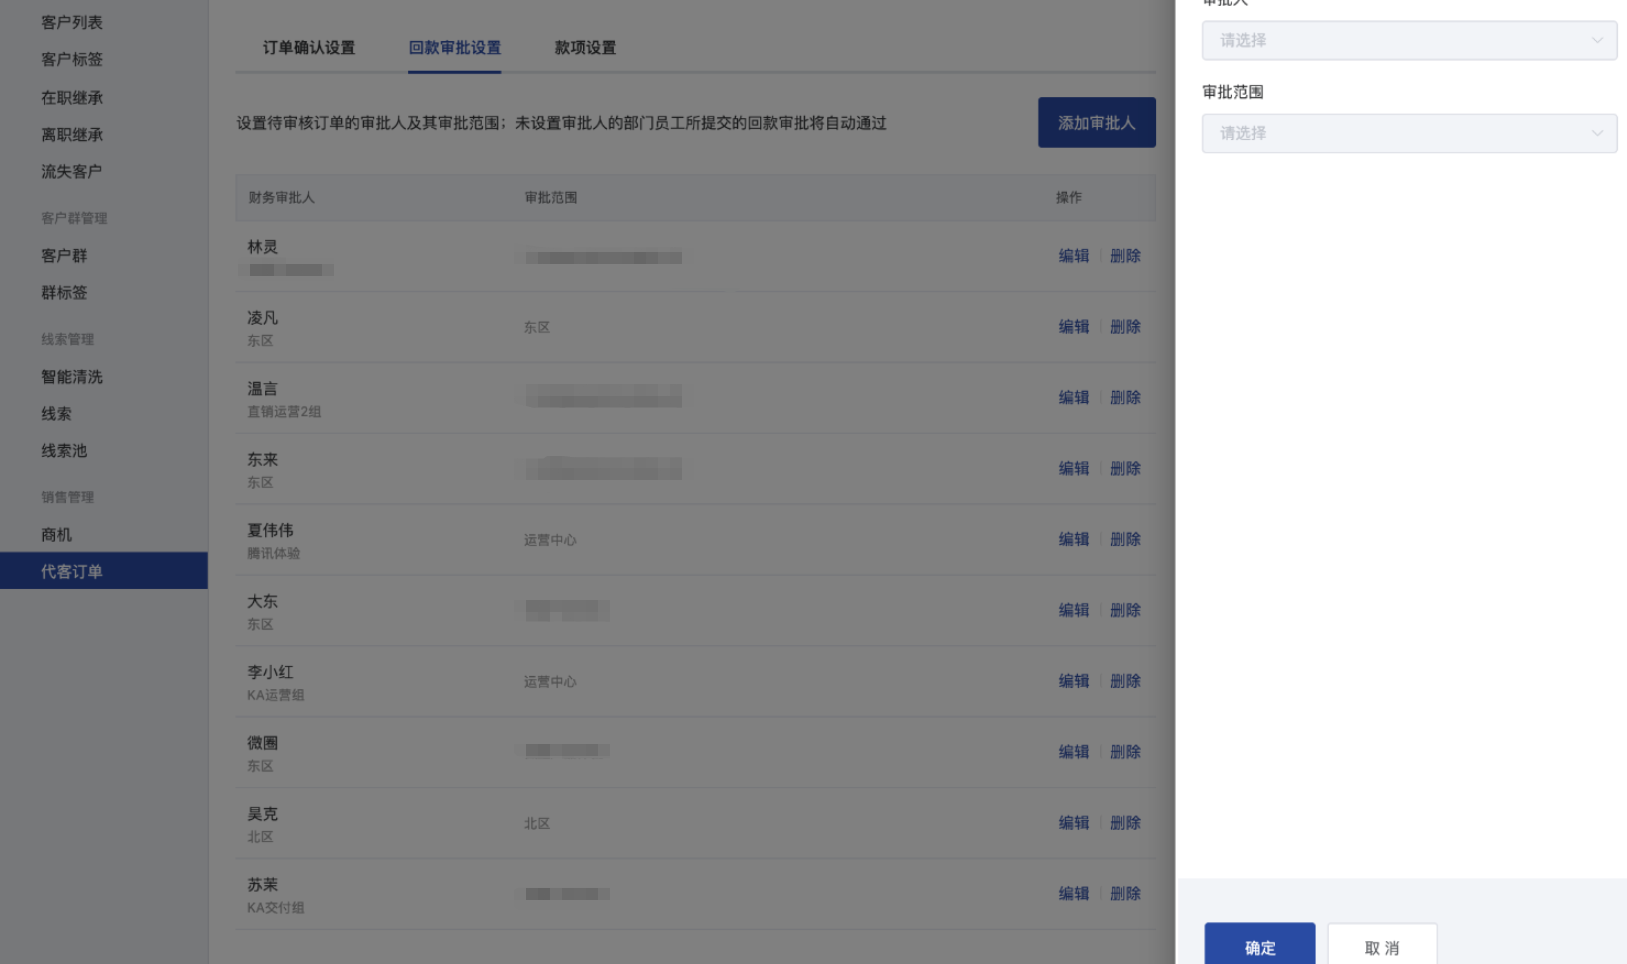The height and width of the screenshot is (964, 1627).
Task: Edit approver 李小红 row
Action: point(1074,682)
